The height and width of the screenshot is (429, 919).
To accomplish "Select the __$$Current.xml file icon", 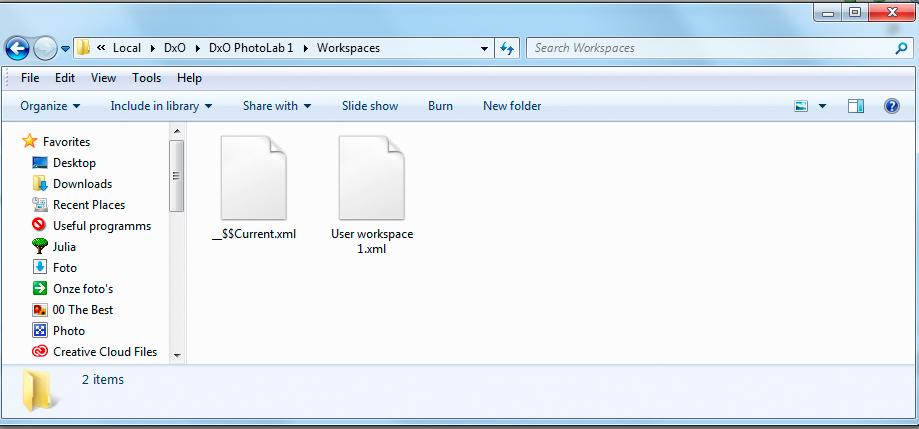I will [254, 178].
